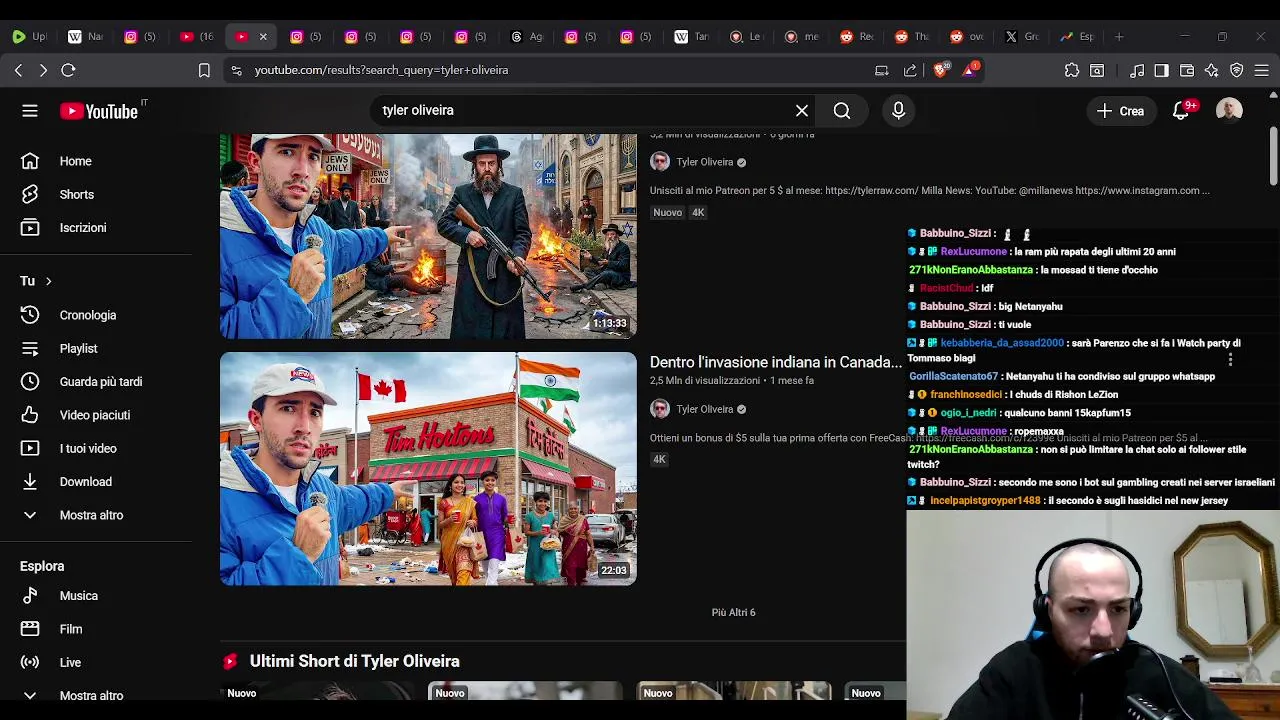Image resolution: width=1280 pixels, height=720 pixels.
Task: Click username kebabberia_da_assad2000 in chat
Action: pos(1002,343)
